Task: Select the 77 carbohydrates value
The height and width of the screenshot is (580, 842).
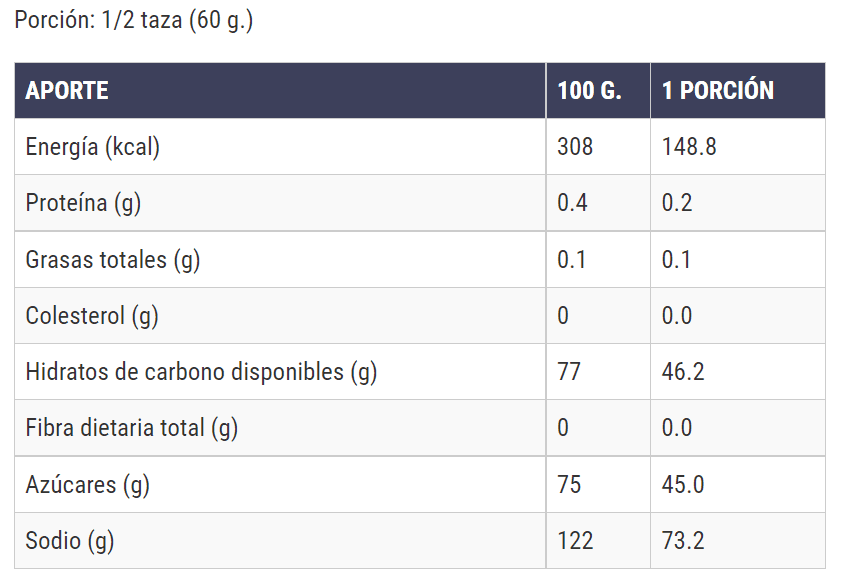Action: point(569,372)
